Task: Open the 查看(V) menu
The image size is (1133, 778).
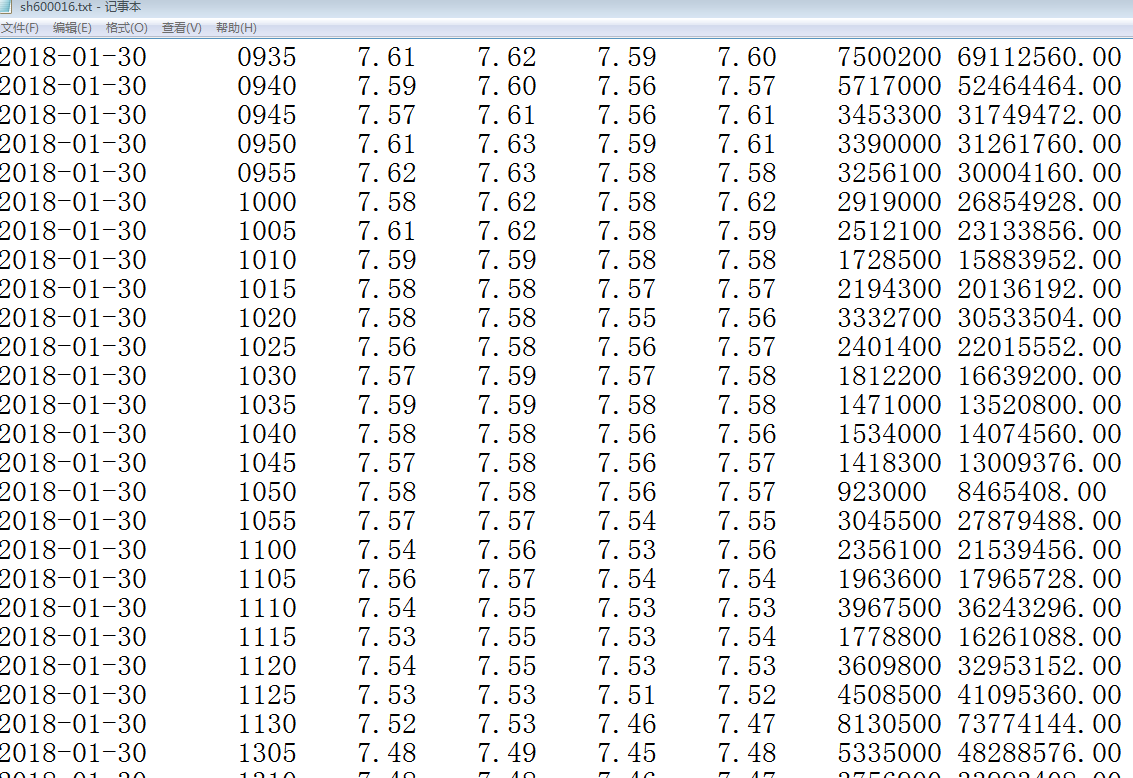Action: pyautogui.click(x=181, y=28)
